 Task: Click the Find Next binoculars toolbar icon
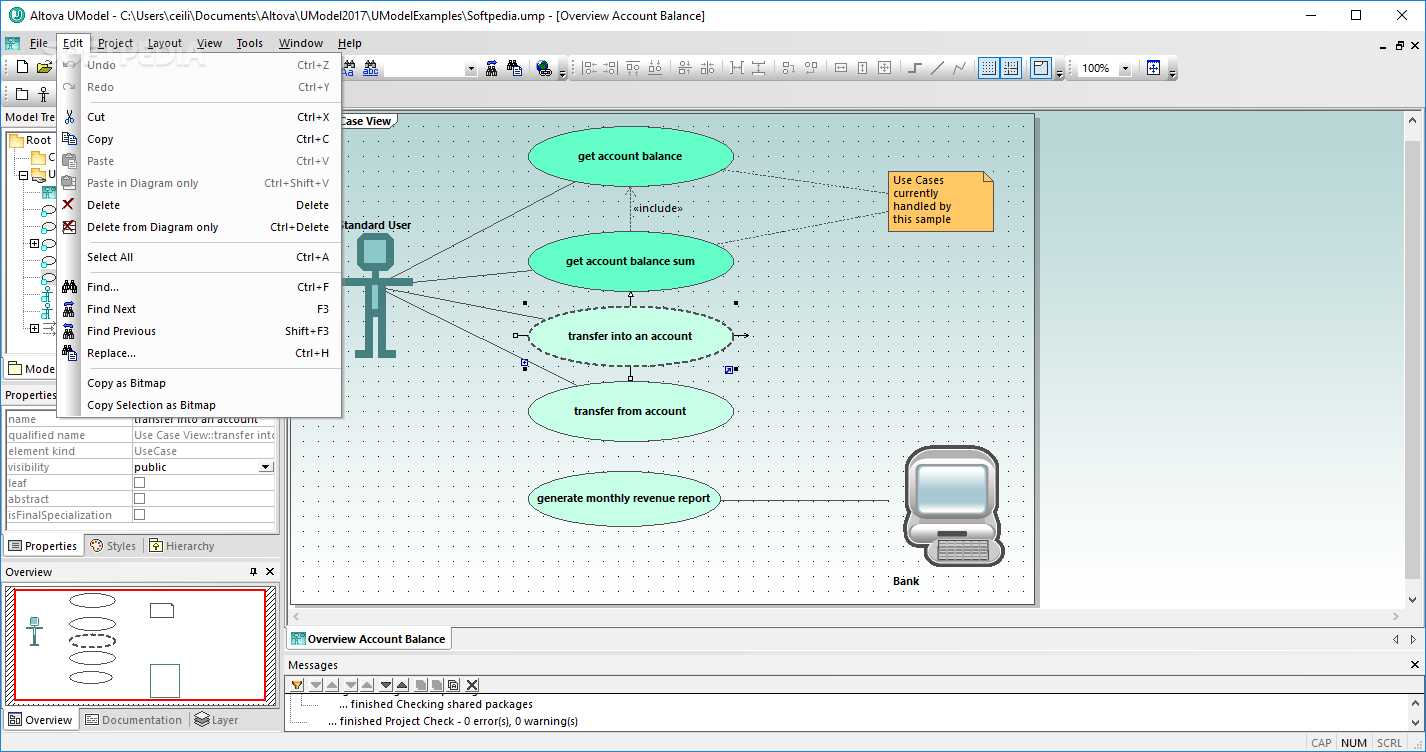pos(492,68)
